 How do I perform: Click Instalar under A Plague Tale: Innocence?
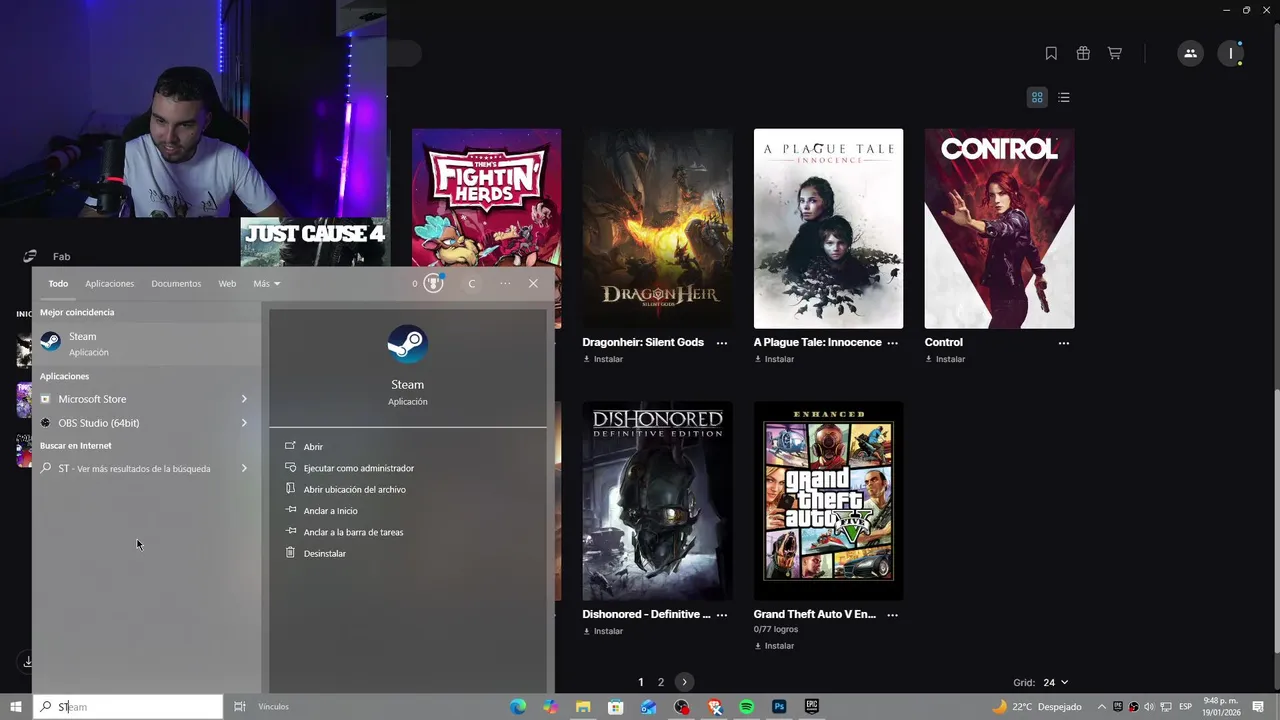pos(774,359)
